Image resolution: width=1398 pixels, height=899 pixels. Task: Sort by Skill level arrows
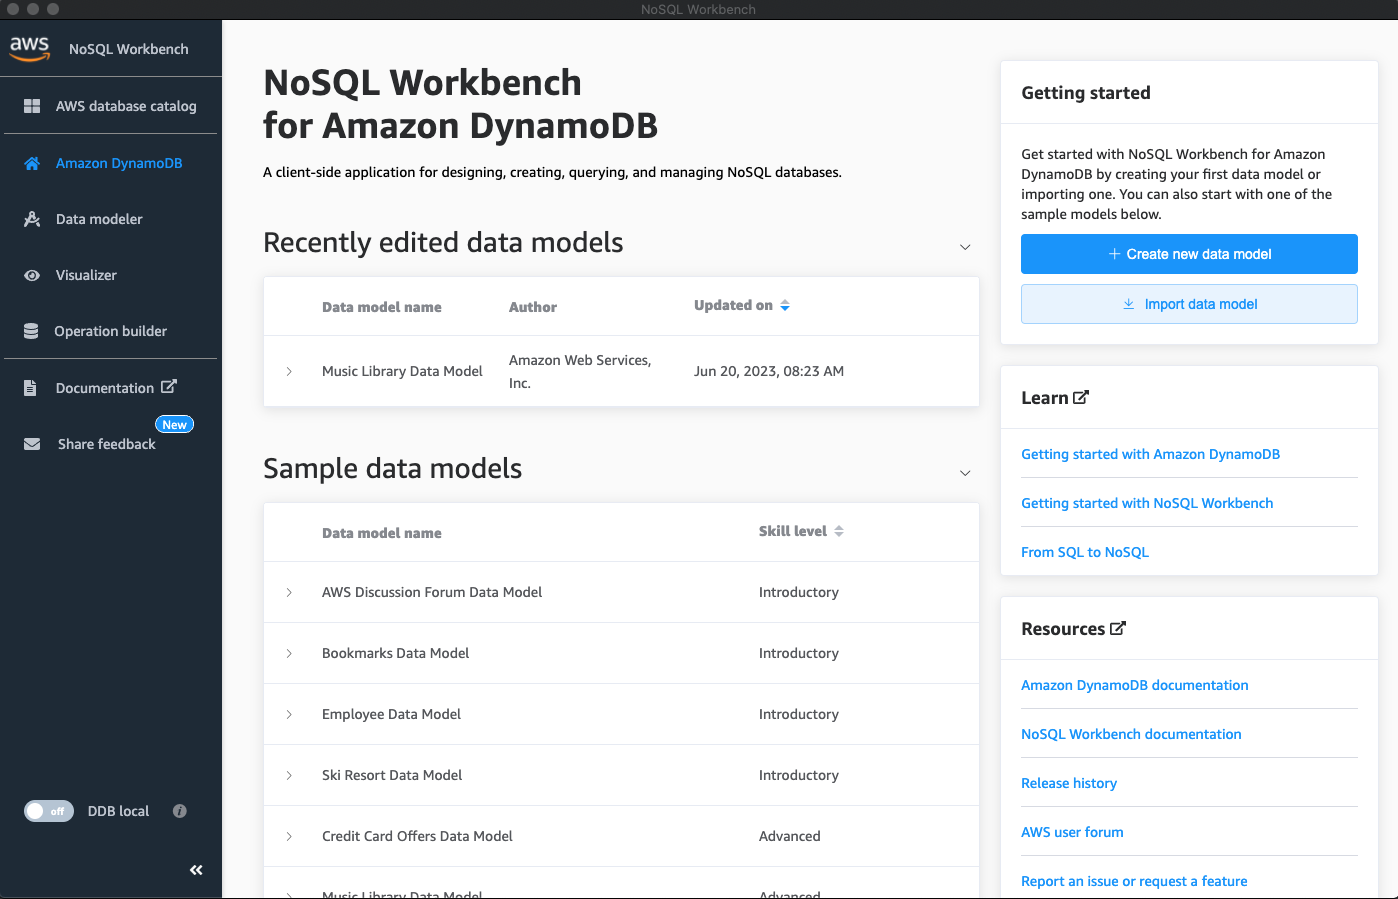click(839, 531)
